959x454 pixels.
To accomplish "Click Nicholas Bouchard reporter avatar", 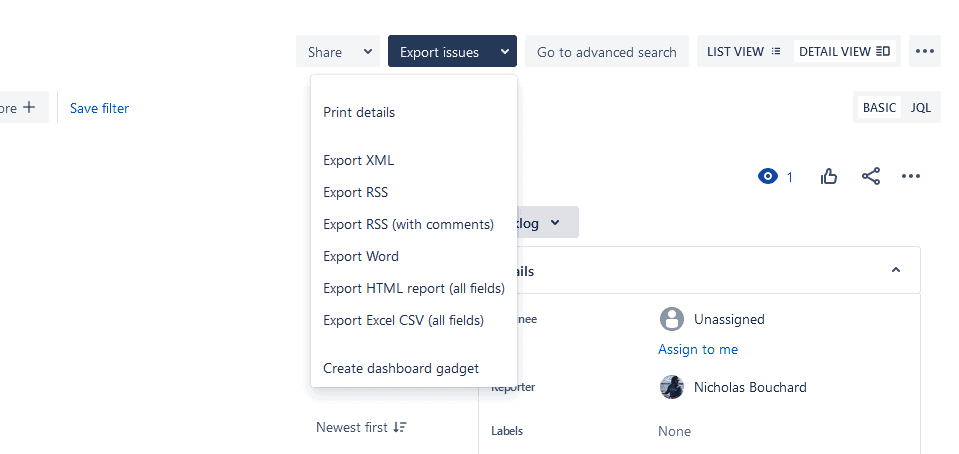I will click(x=672, y=387).
